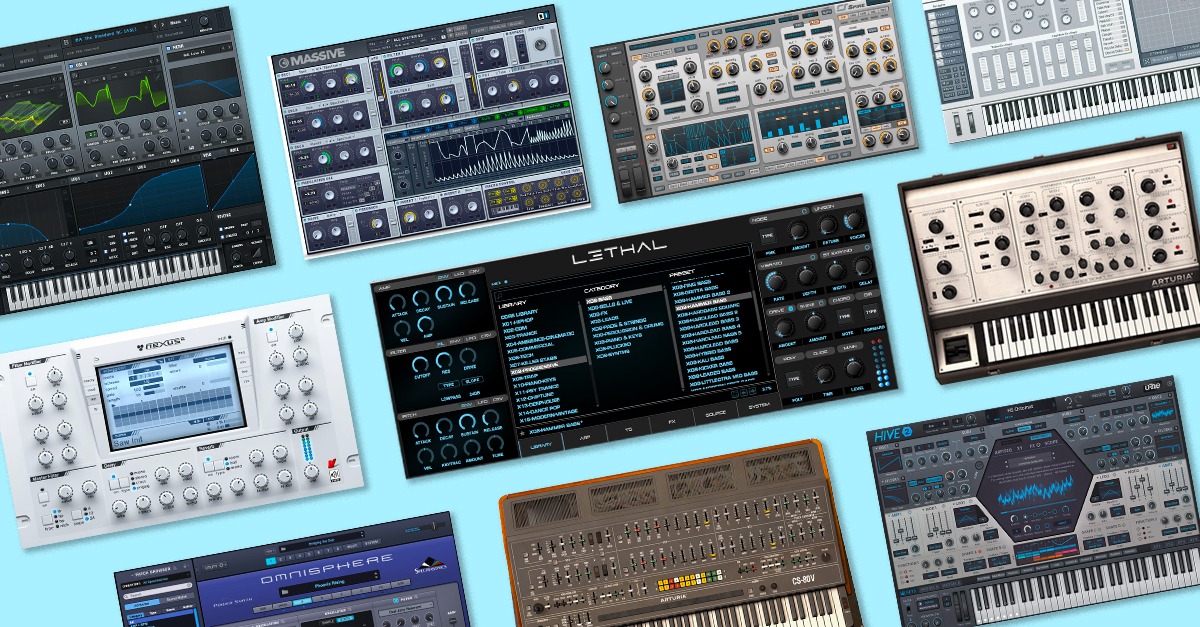This screenshot has height=627, width=1200.
Task: Click the Unison Voices knob in Lethal
Action: (x=852, y=219)
